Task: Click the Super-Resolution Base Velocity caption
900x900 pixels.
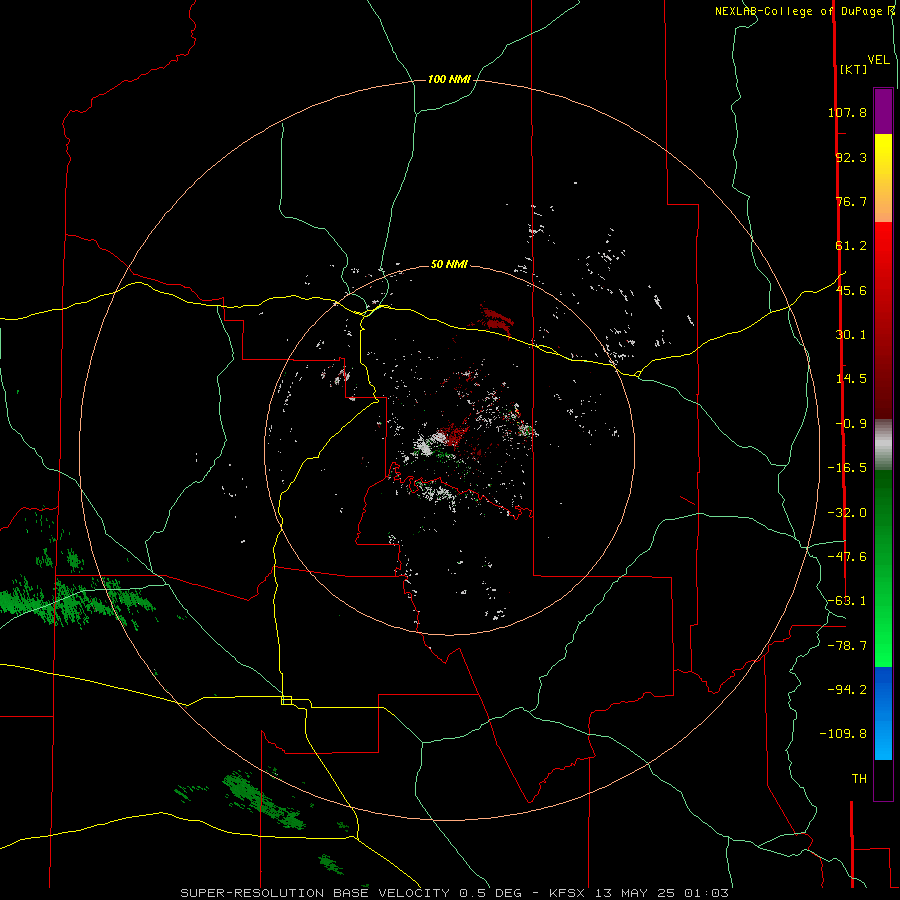Action: tap(454, 893)
